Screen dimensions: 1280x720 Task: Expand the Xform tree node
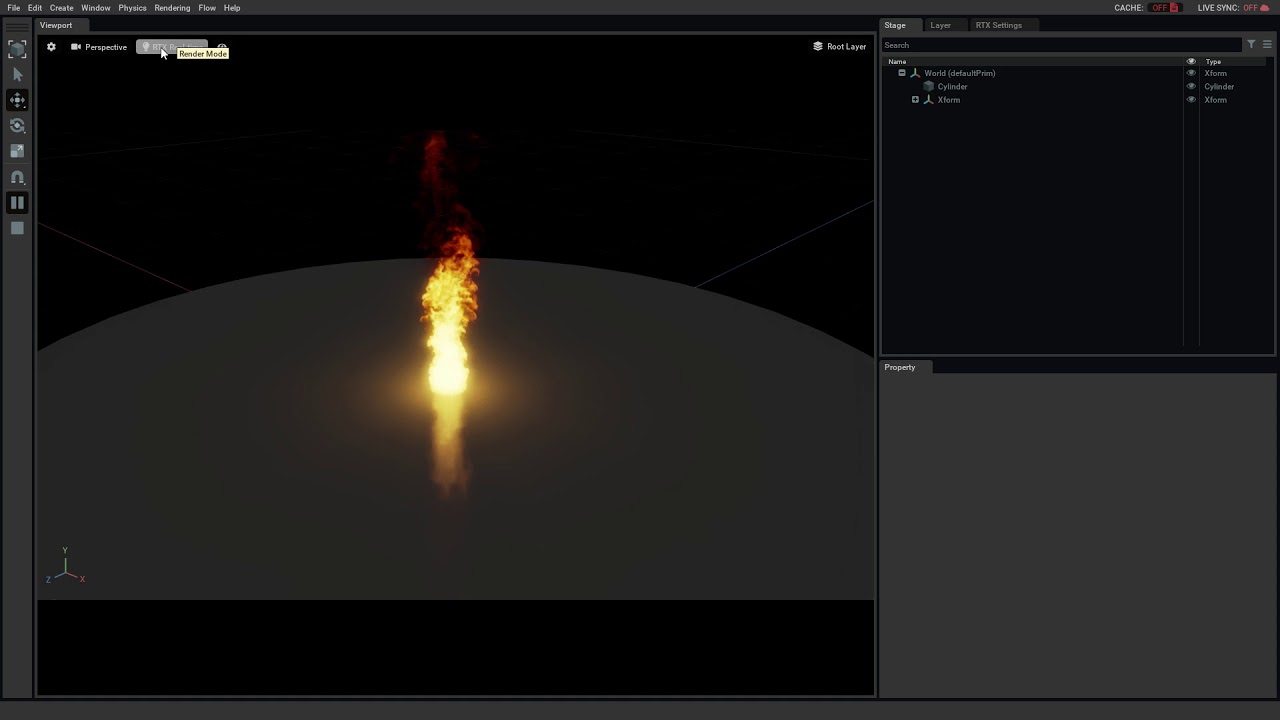[915, 100]
